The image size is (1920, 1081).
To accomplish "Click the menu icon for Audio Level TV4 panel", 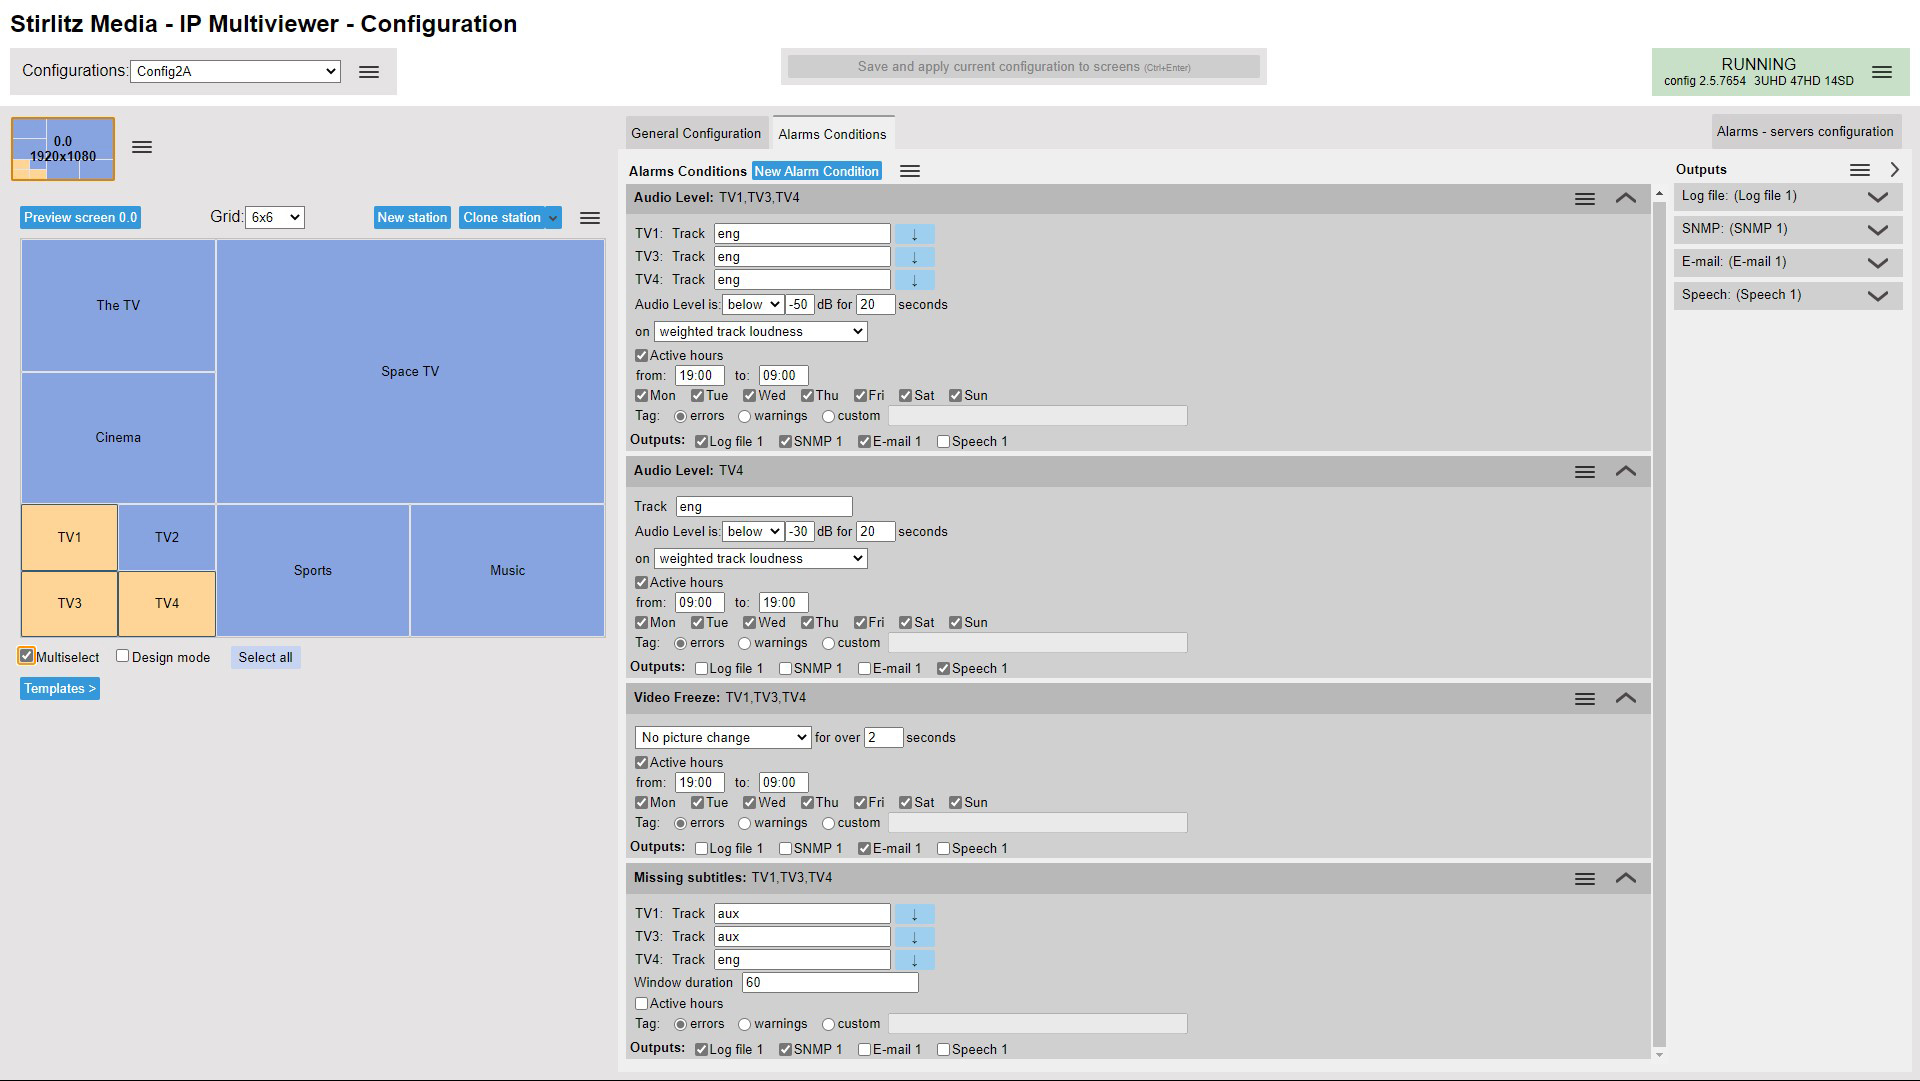I will tap(1584, 471).
